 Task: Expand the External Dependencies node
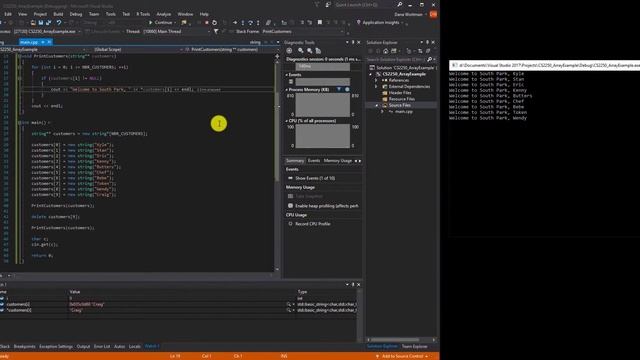click(x=377, y=87)
